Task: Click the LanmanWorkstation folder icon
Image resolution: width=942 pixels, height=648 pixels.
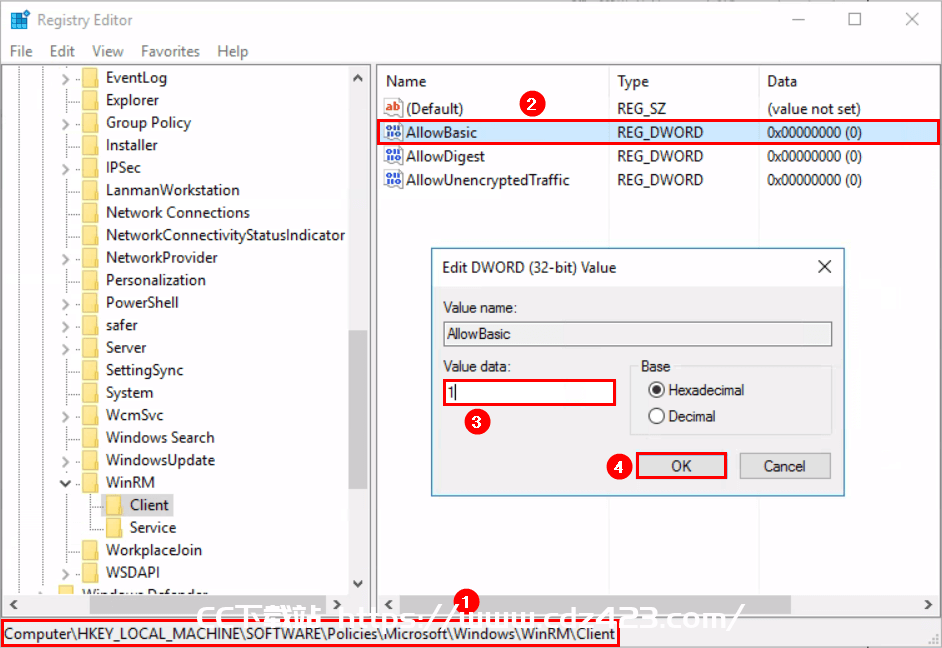Action: pos(90,190)
